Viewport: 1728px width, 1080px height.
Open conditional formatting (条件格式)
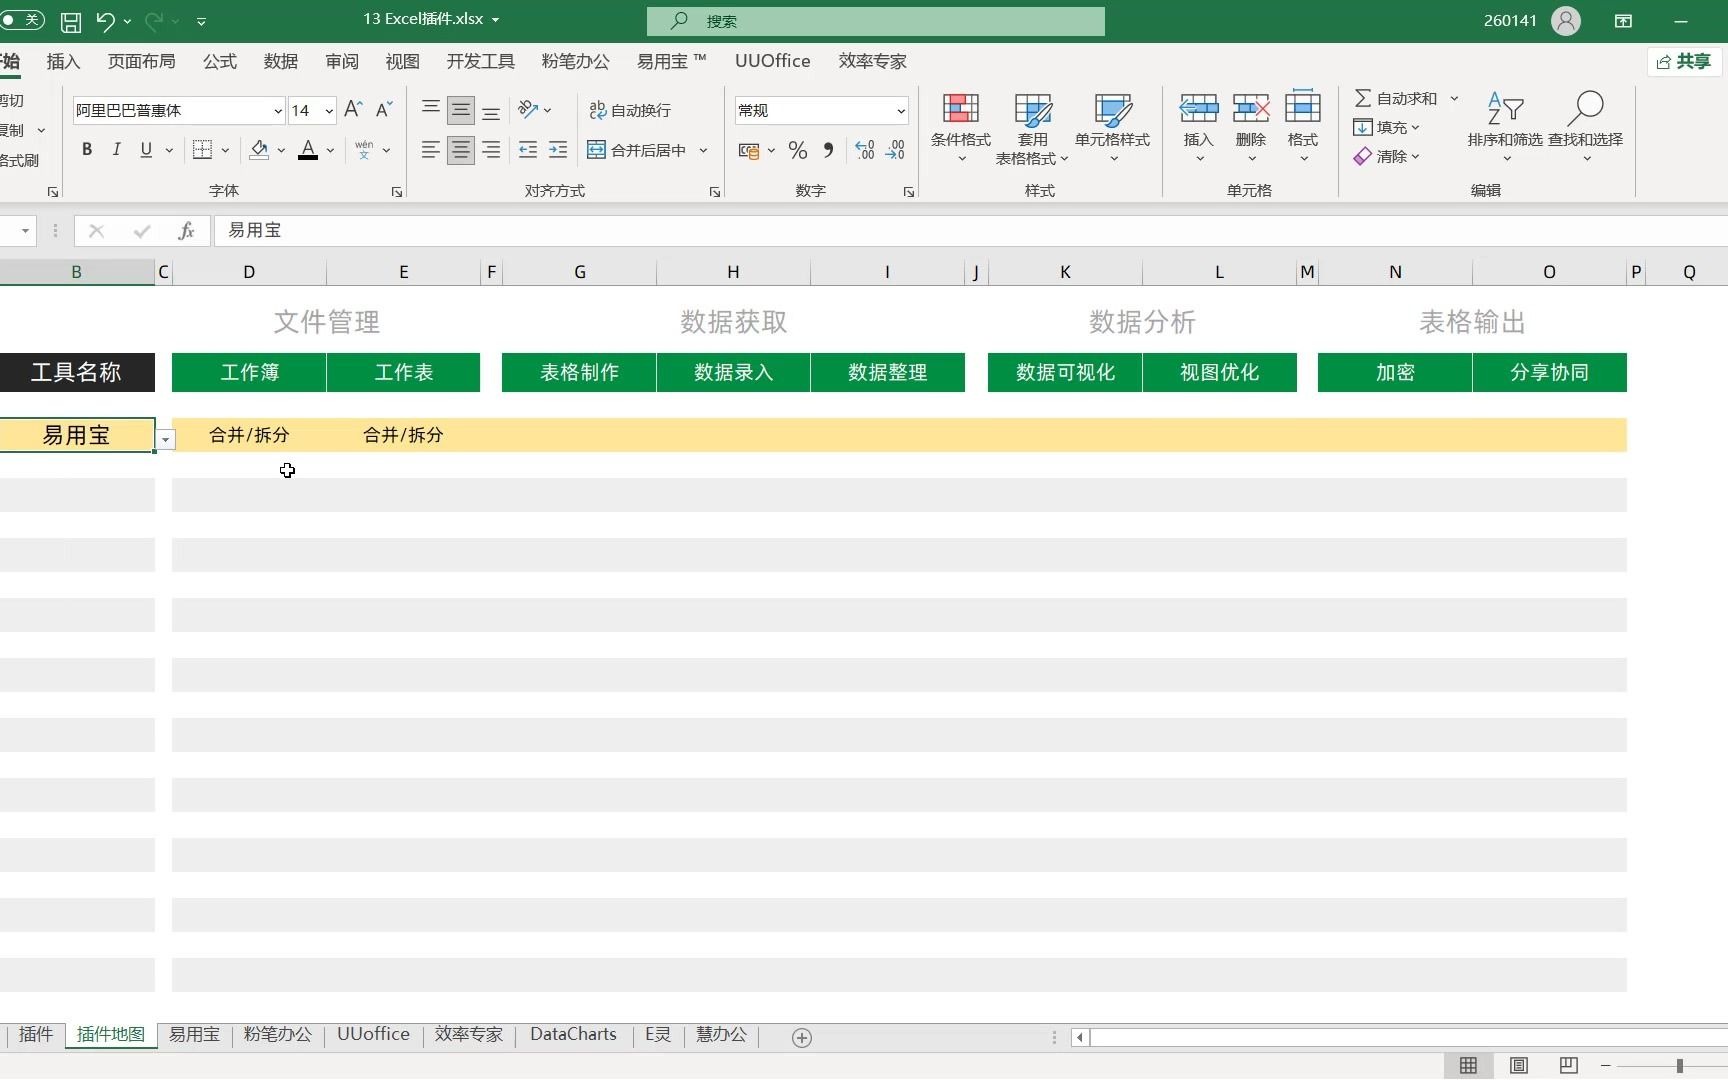coord(961,127)
